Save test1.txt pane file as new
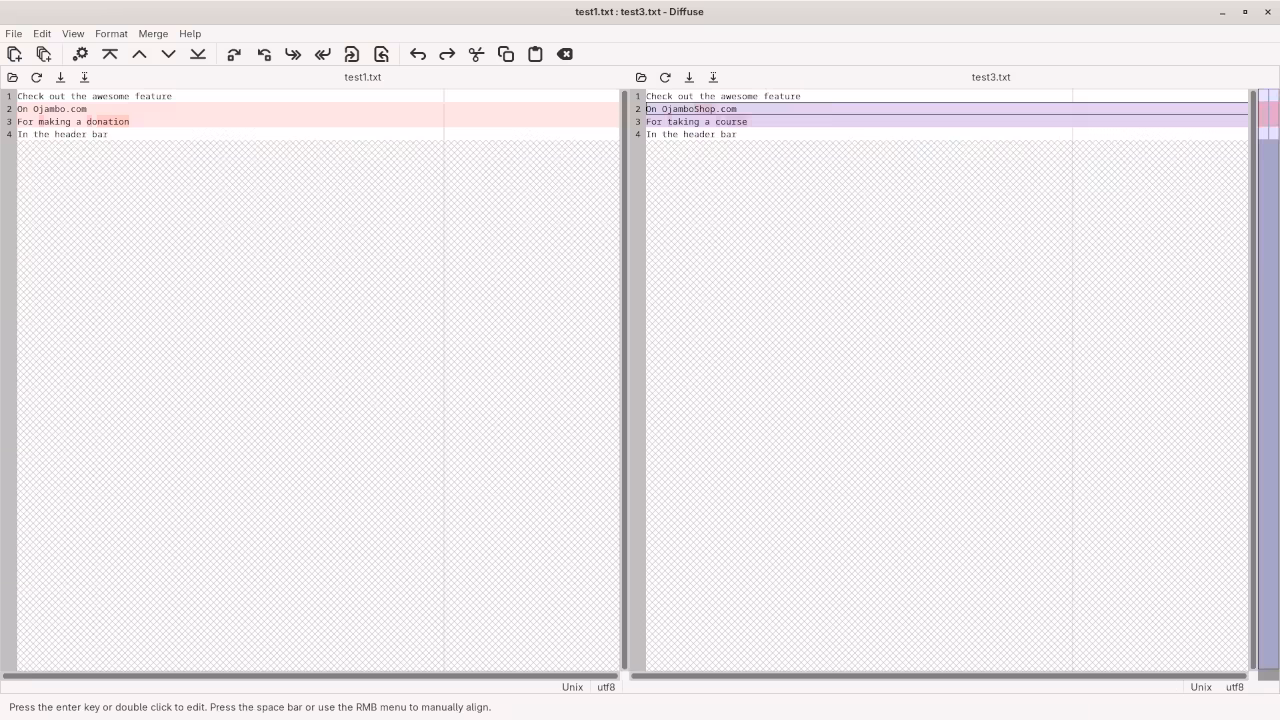 [x=84, y=77]
